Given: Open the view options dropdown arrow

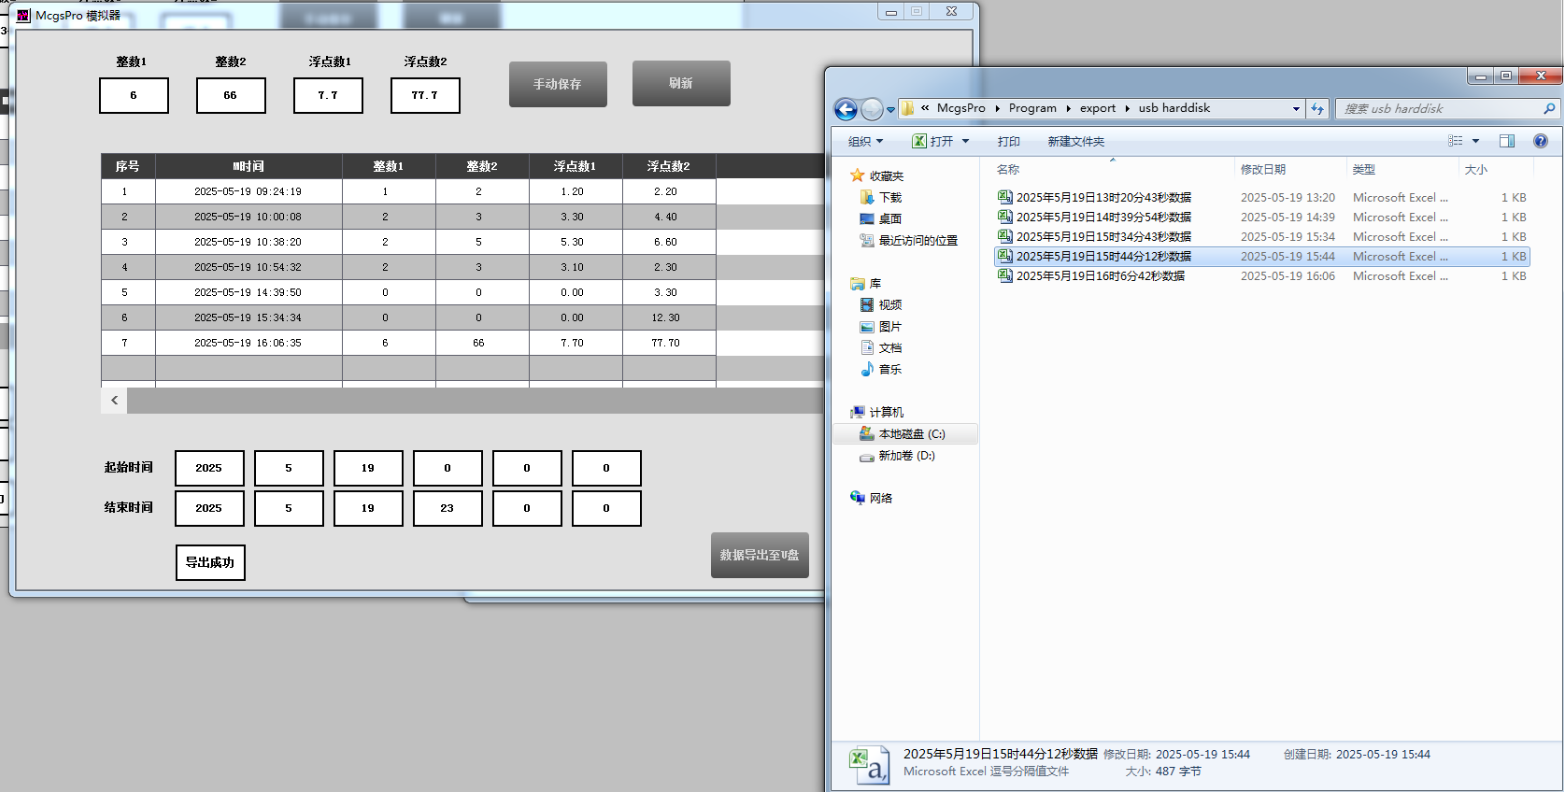Looking at the screenshot, I should (x=1476, y=141).
